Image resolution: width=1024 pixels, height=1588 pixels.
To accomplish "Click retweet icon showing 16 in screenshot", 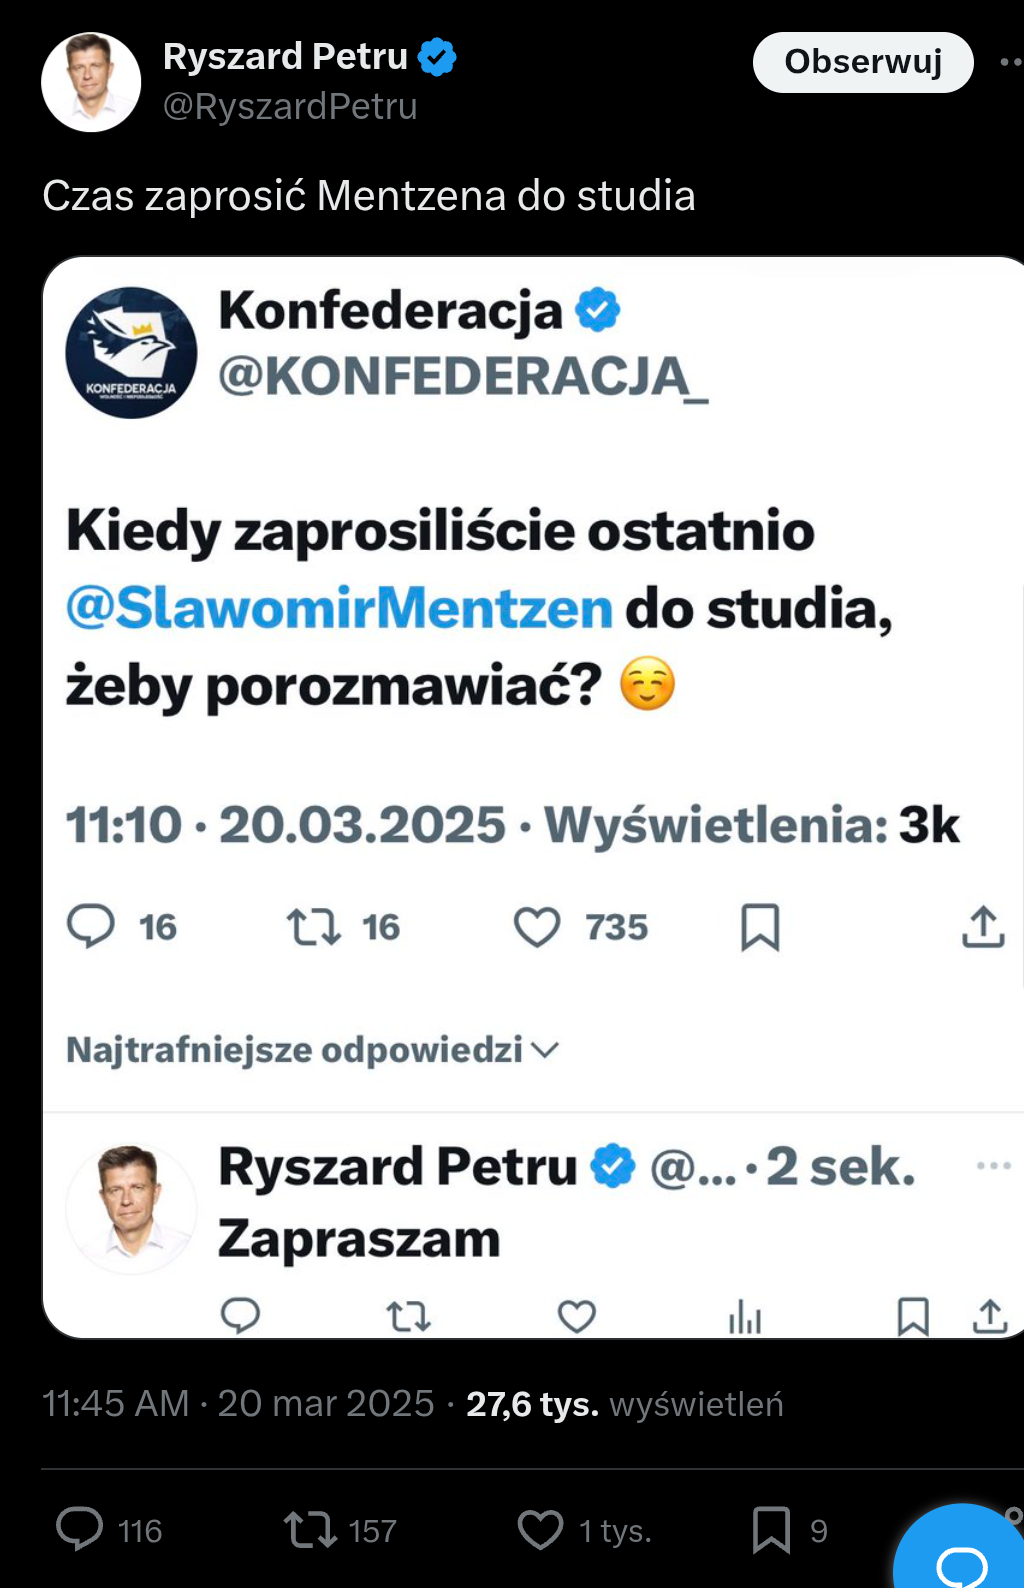I will click(x=314, y=927).
